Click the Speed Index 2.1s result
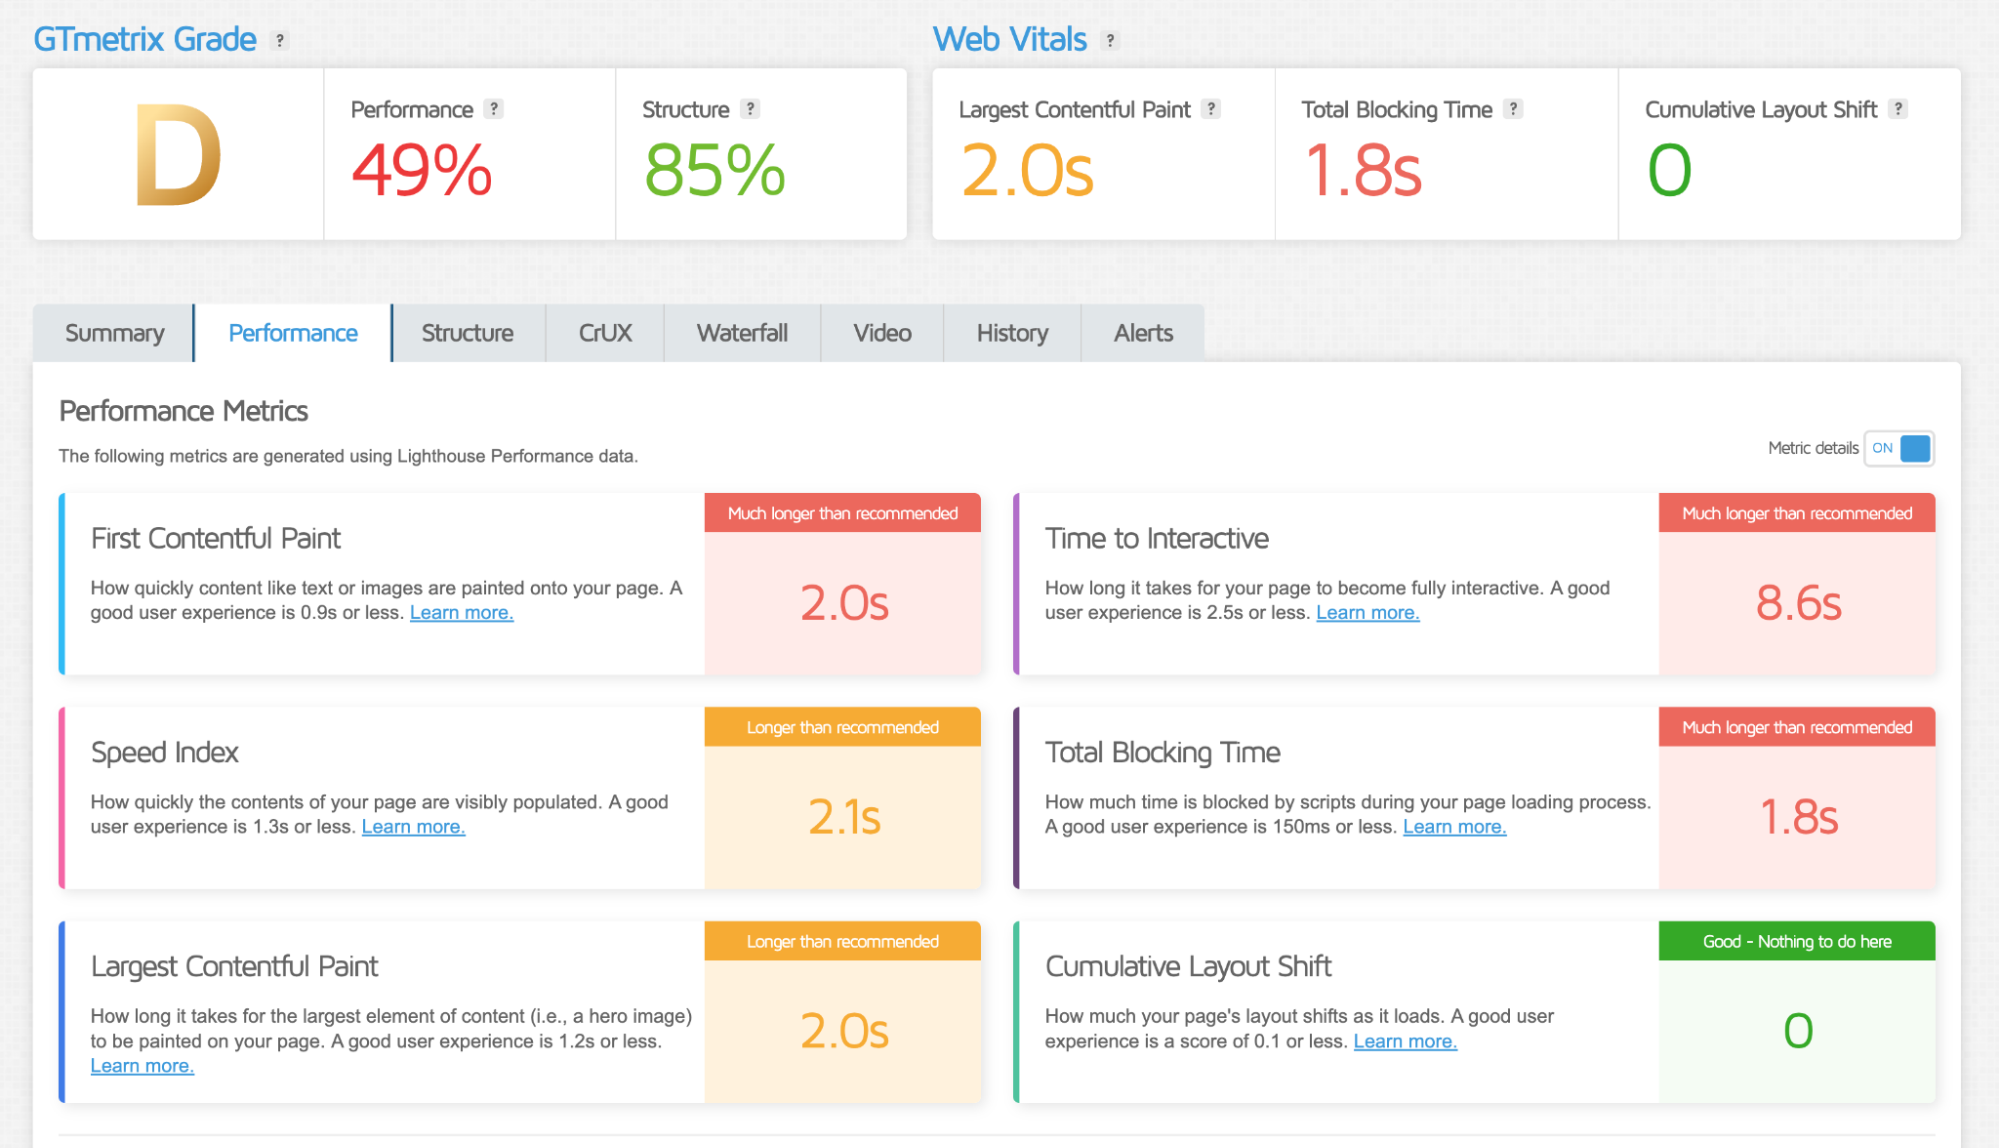Viewport: 1999px width, 1148px height. click(843, 817)
